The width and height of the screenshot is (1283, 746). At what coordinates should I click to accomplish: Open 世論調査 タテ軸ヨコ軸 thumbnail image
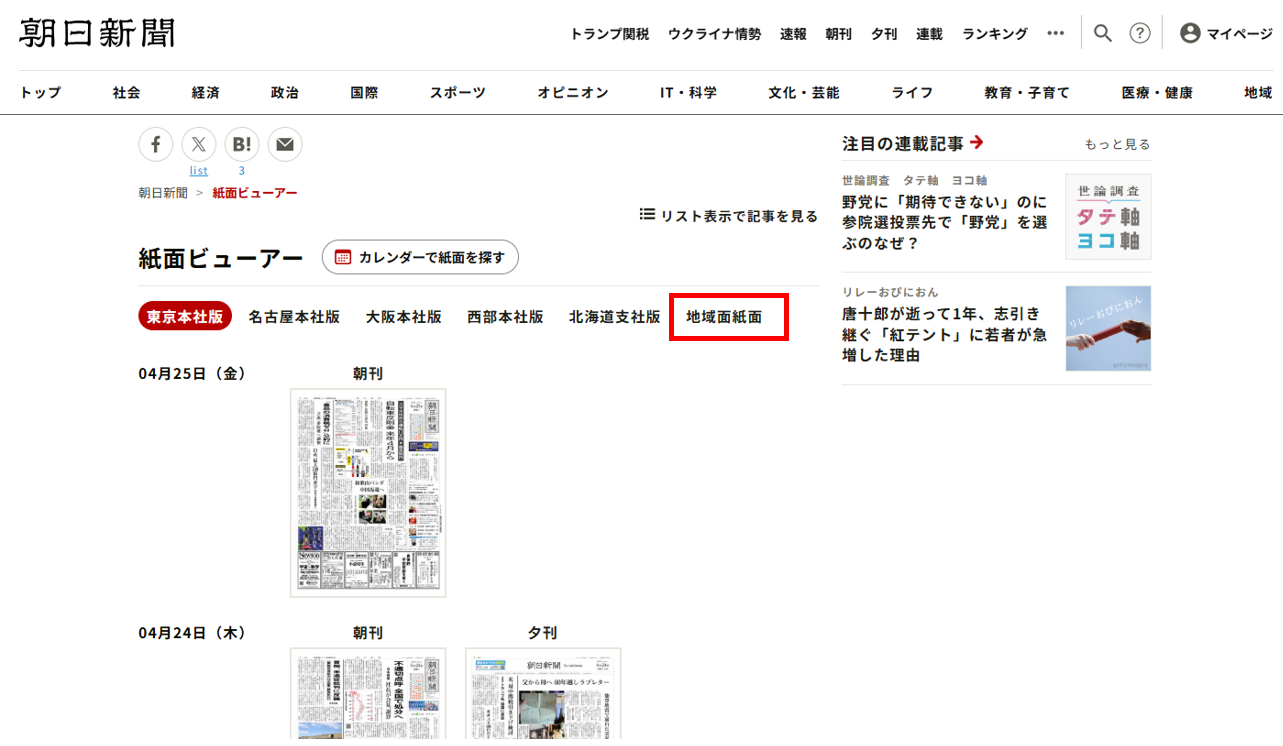click(1108, 217)
